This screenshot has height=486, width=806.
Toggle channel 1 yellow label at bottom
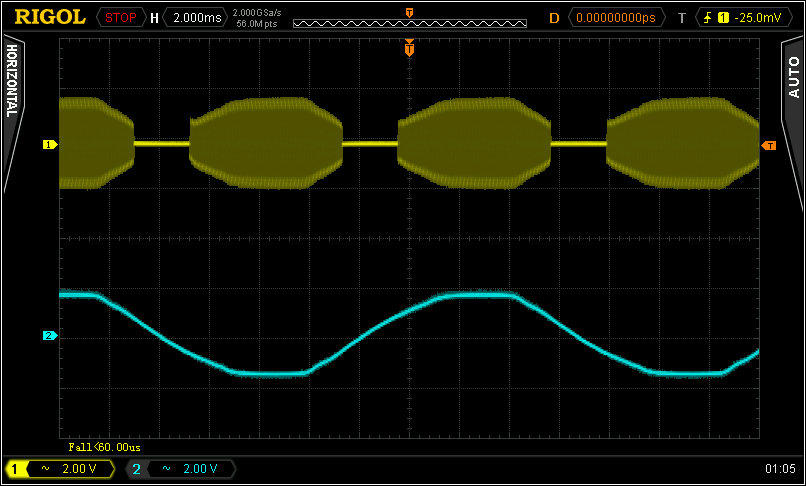(x=15, y=468)
